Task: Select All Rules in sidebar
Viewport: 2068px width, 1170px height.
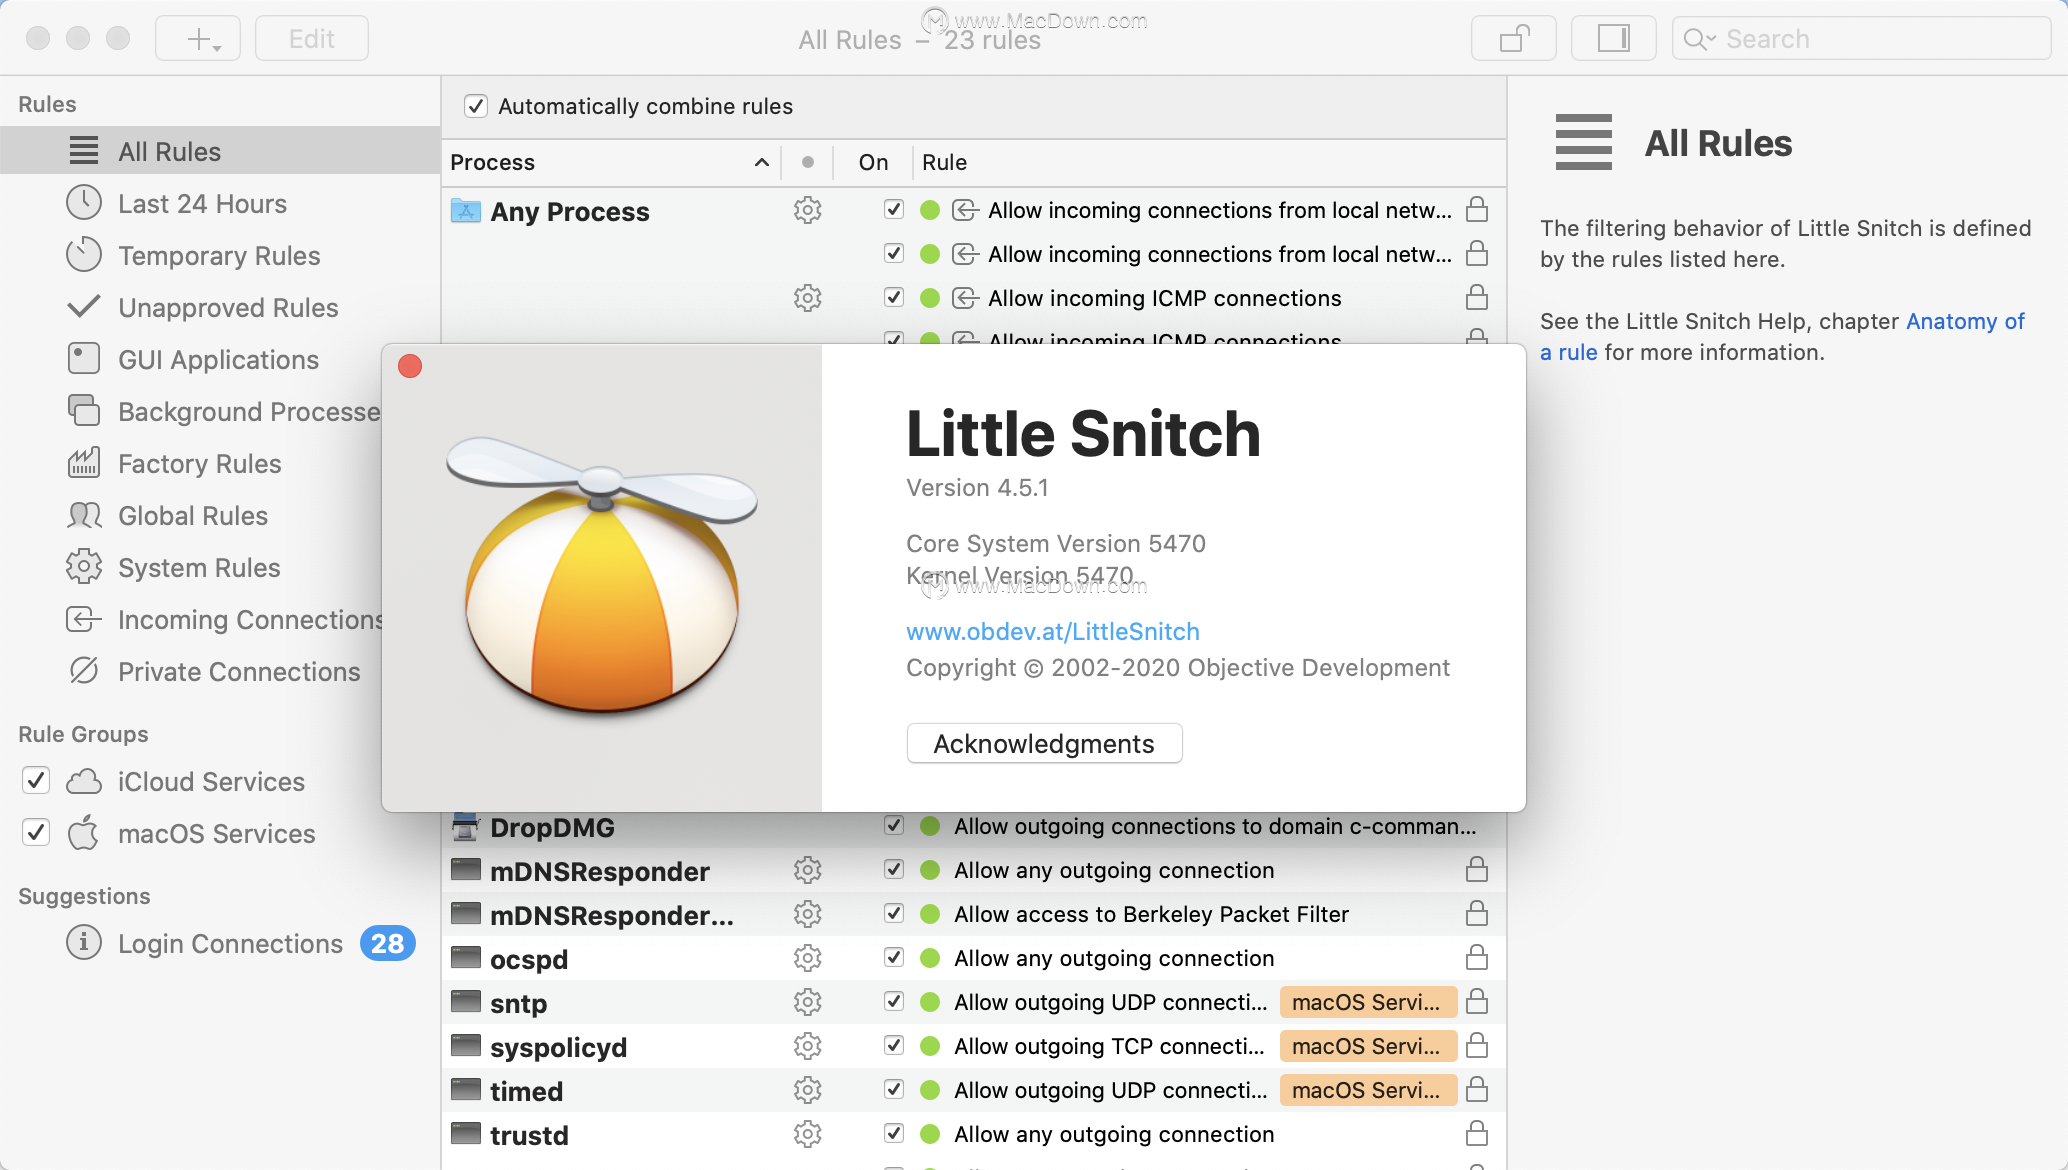Action: tap(220, 151)
